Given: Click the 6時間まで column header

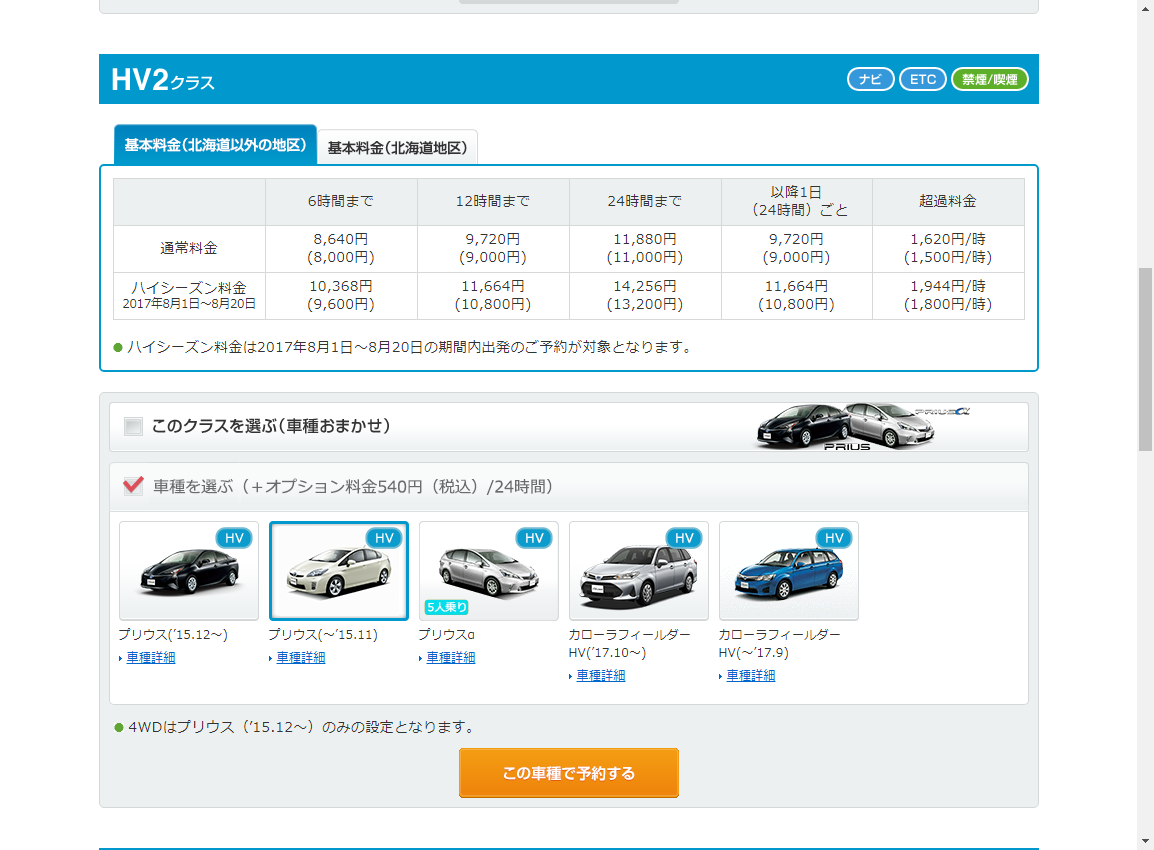Looking at the screenshot, I should [341, 201].
